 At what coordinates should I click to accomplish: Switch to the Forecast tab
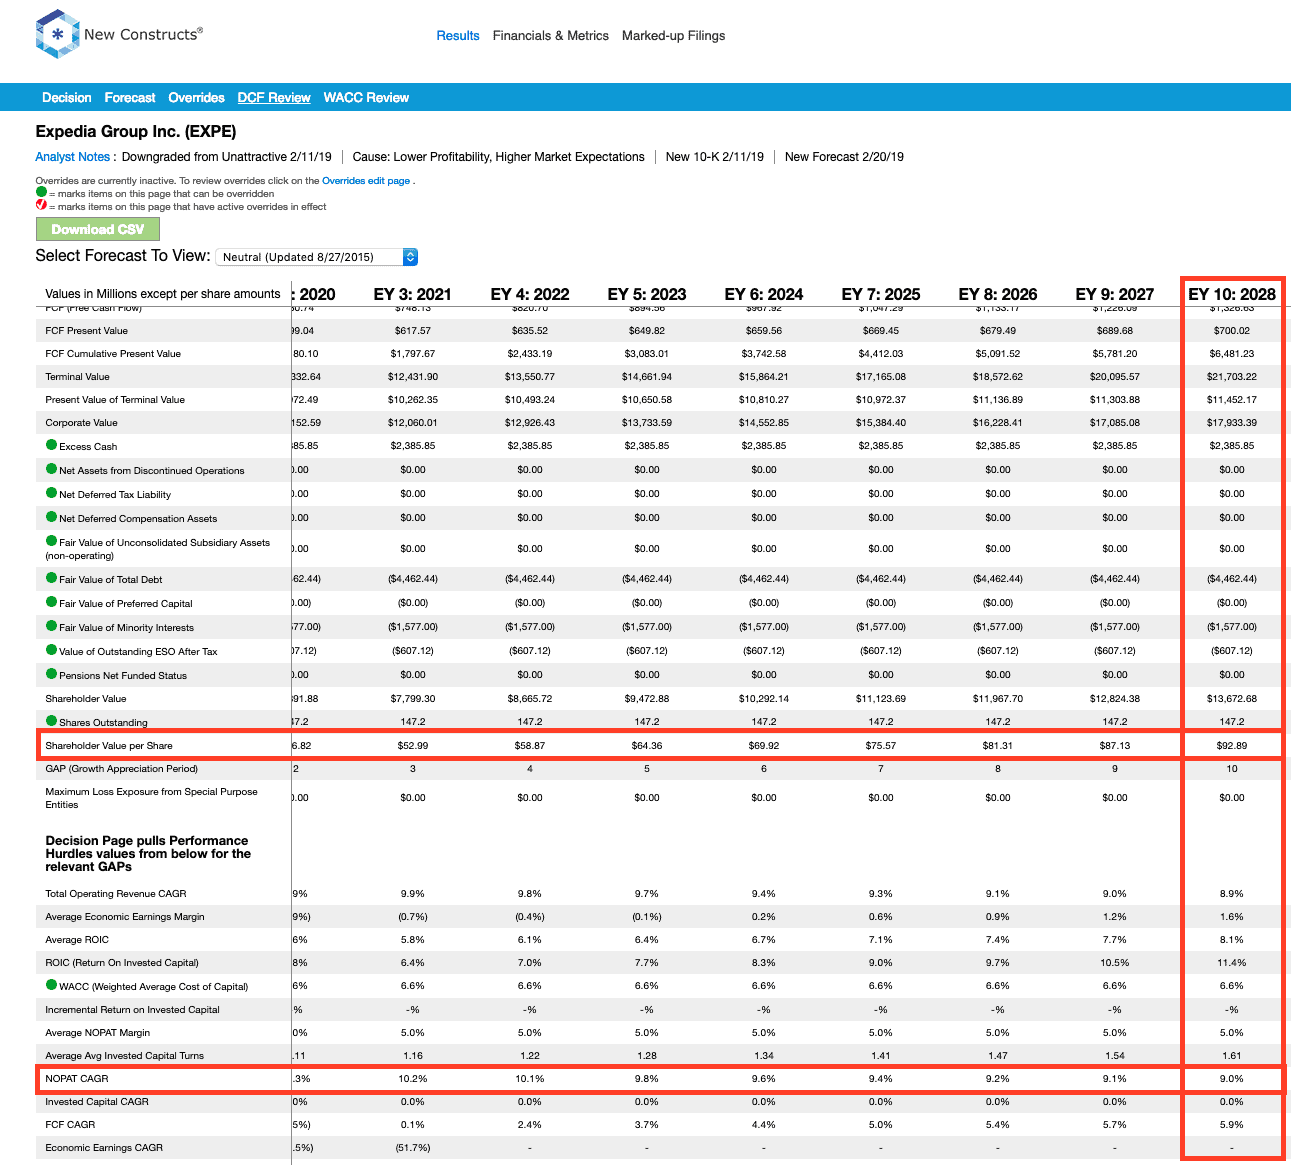point(130,97)
